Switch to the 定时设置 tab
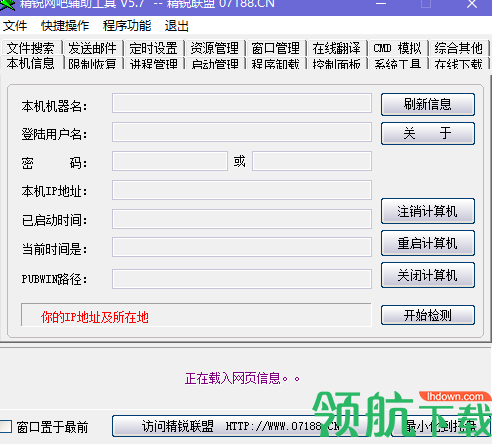492x444 pixels. (x=153, y=48)
